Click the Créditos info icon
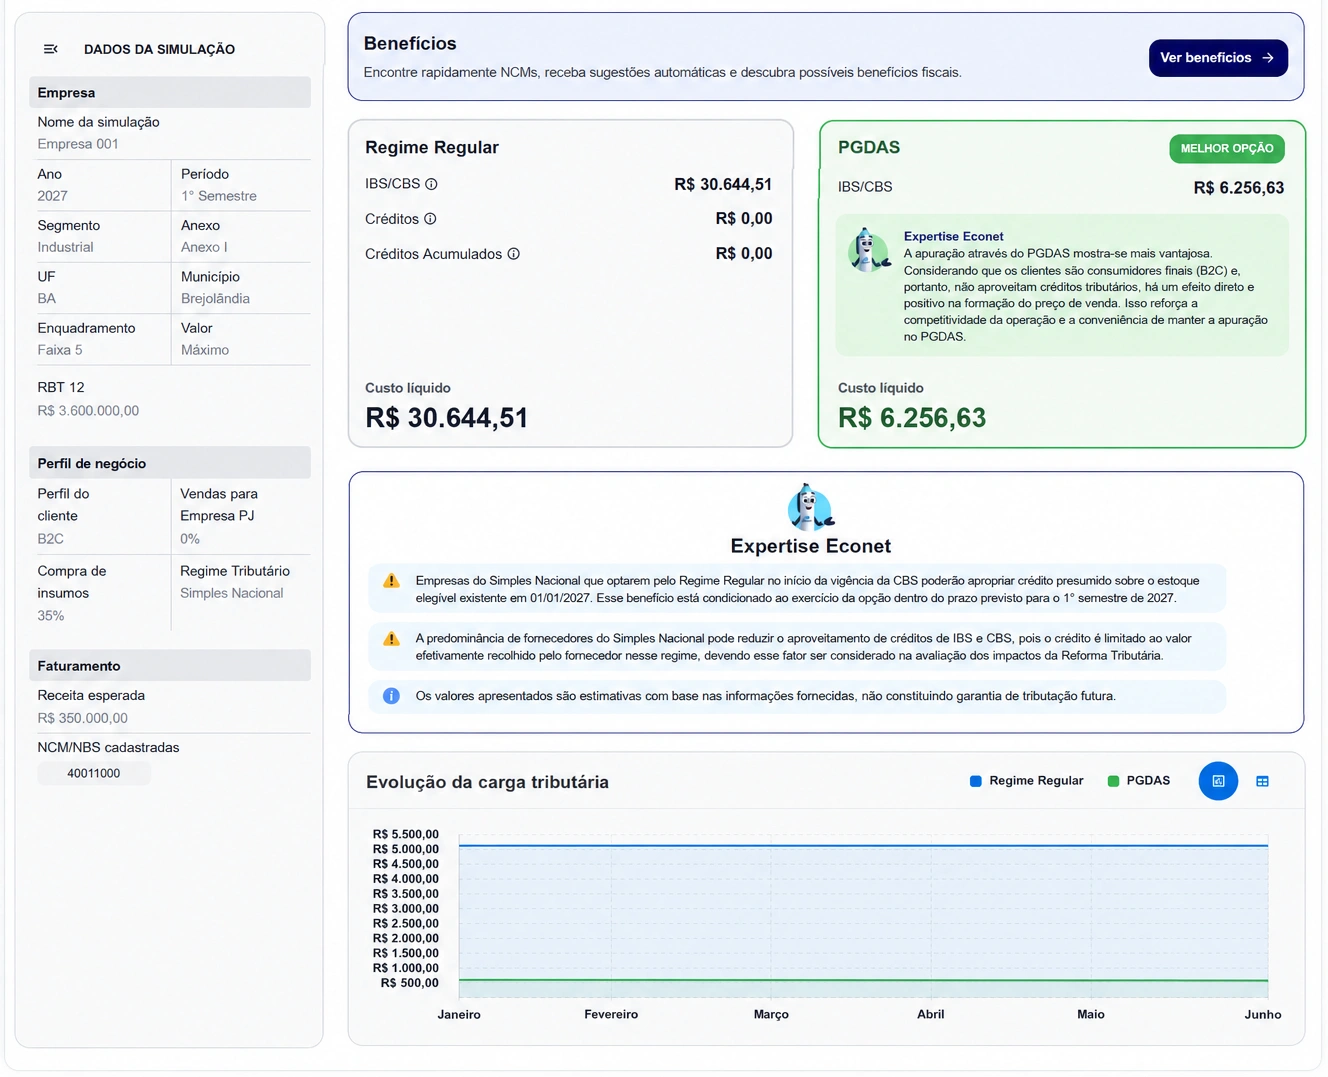The width and height of the screenshot is (1328, 1077). coord(430,219)
